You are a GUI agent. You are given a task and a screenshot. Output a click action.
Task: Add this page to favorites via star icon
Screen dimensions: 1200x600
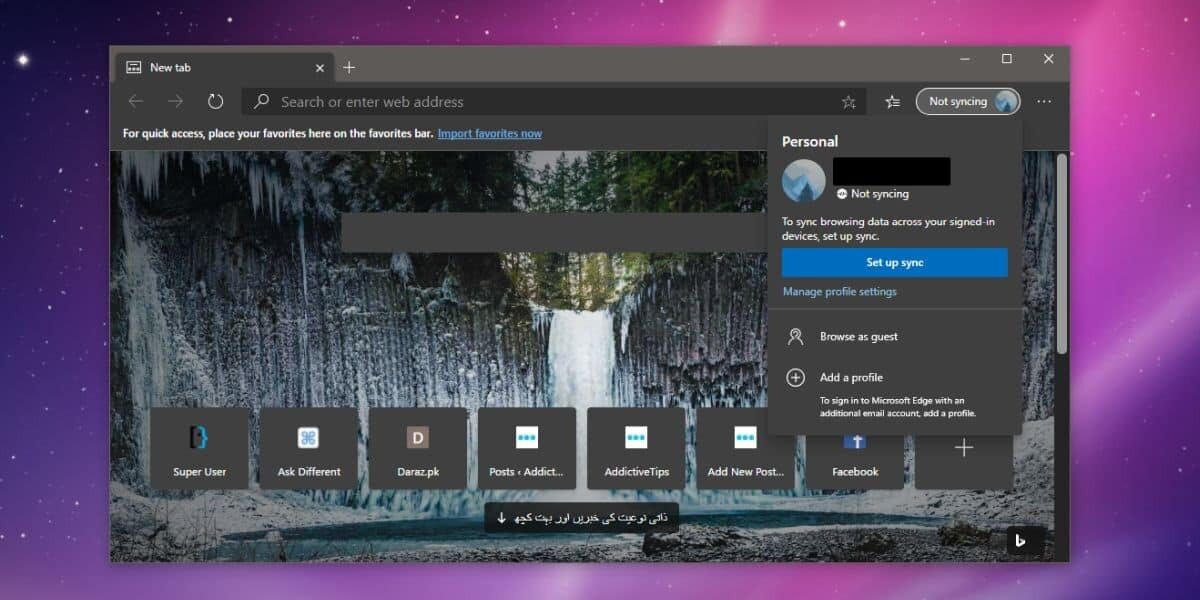847,101
